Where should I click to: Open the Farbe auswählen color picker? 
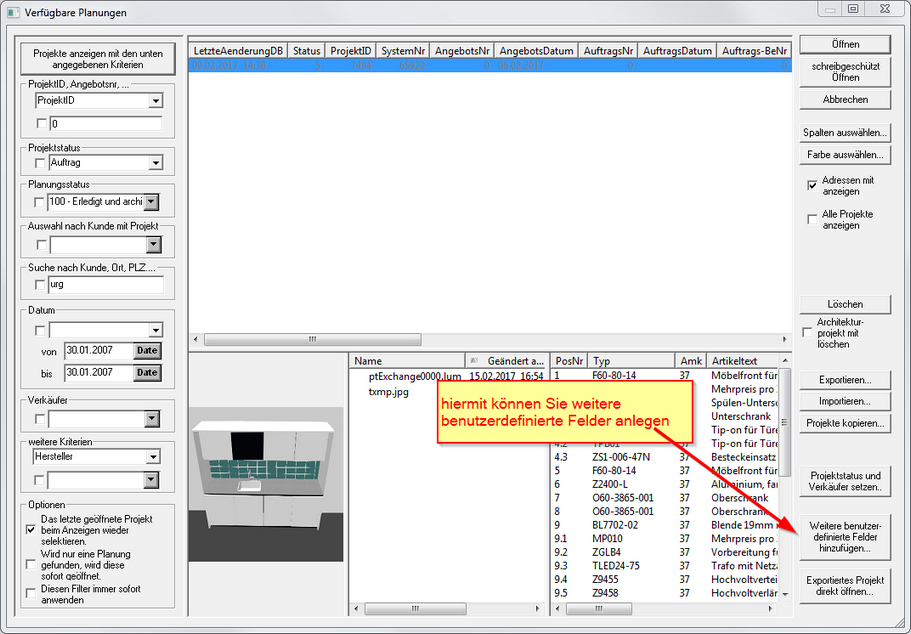click(x=845, y=155)
